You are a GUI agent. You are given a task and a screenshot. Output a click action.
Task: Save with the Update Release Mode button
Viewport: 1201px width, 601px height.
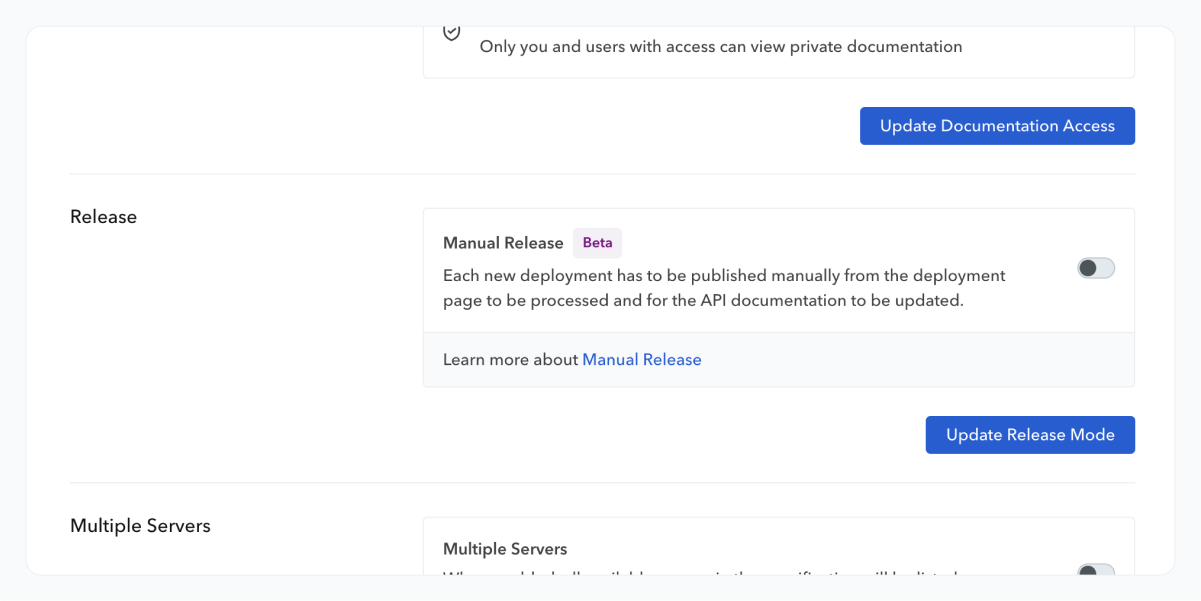[1030, 435]
